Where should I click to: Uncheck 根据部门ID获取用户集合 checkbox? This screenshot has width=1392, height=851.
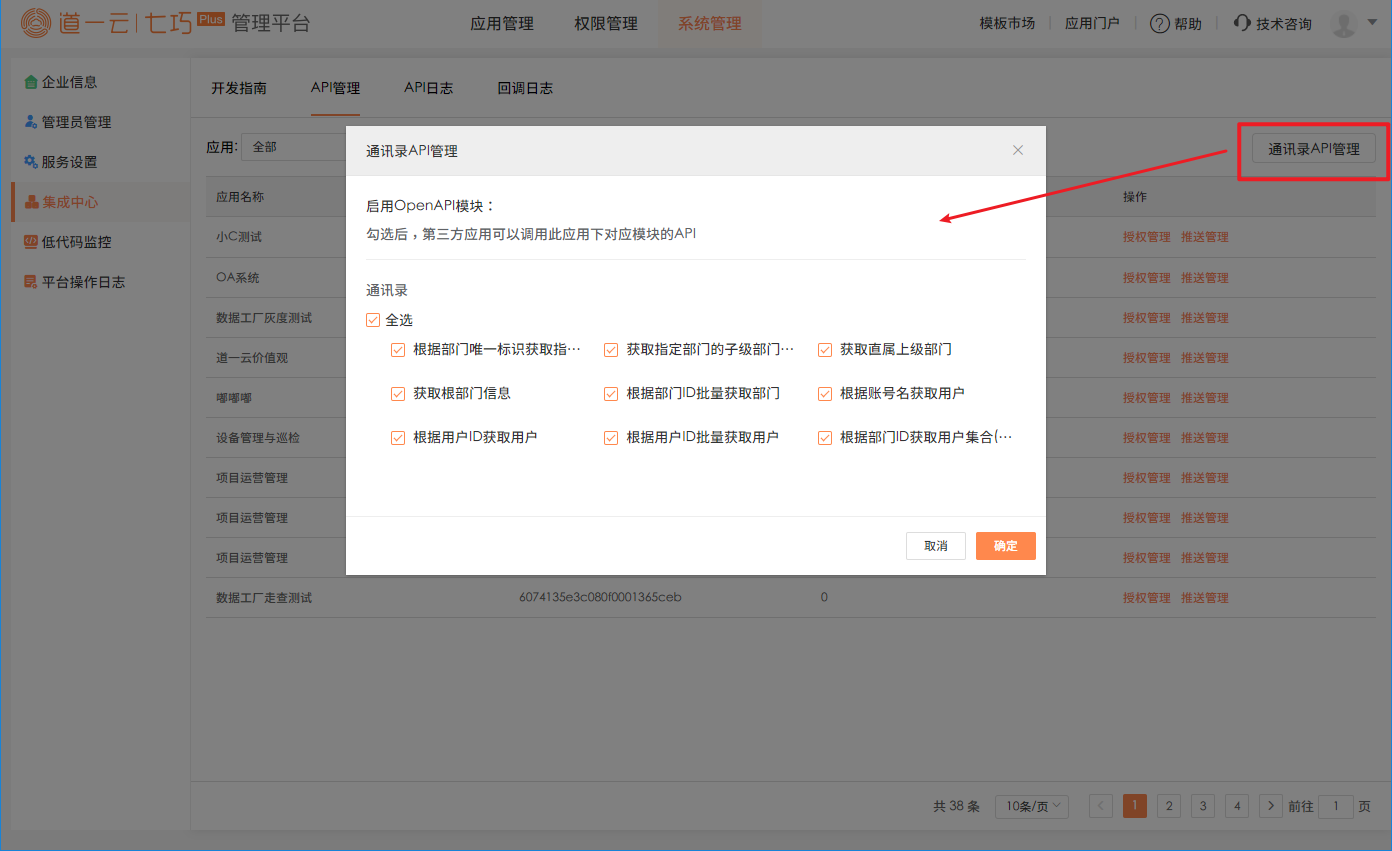pyautogui.click(x=825, y=438)
